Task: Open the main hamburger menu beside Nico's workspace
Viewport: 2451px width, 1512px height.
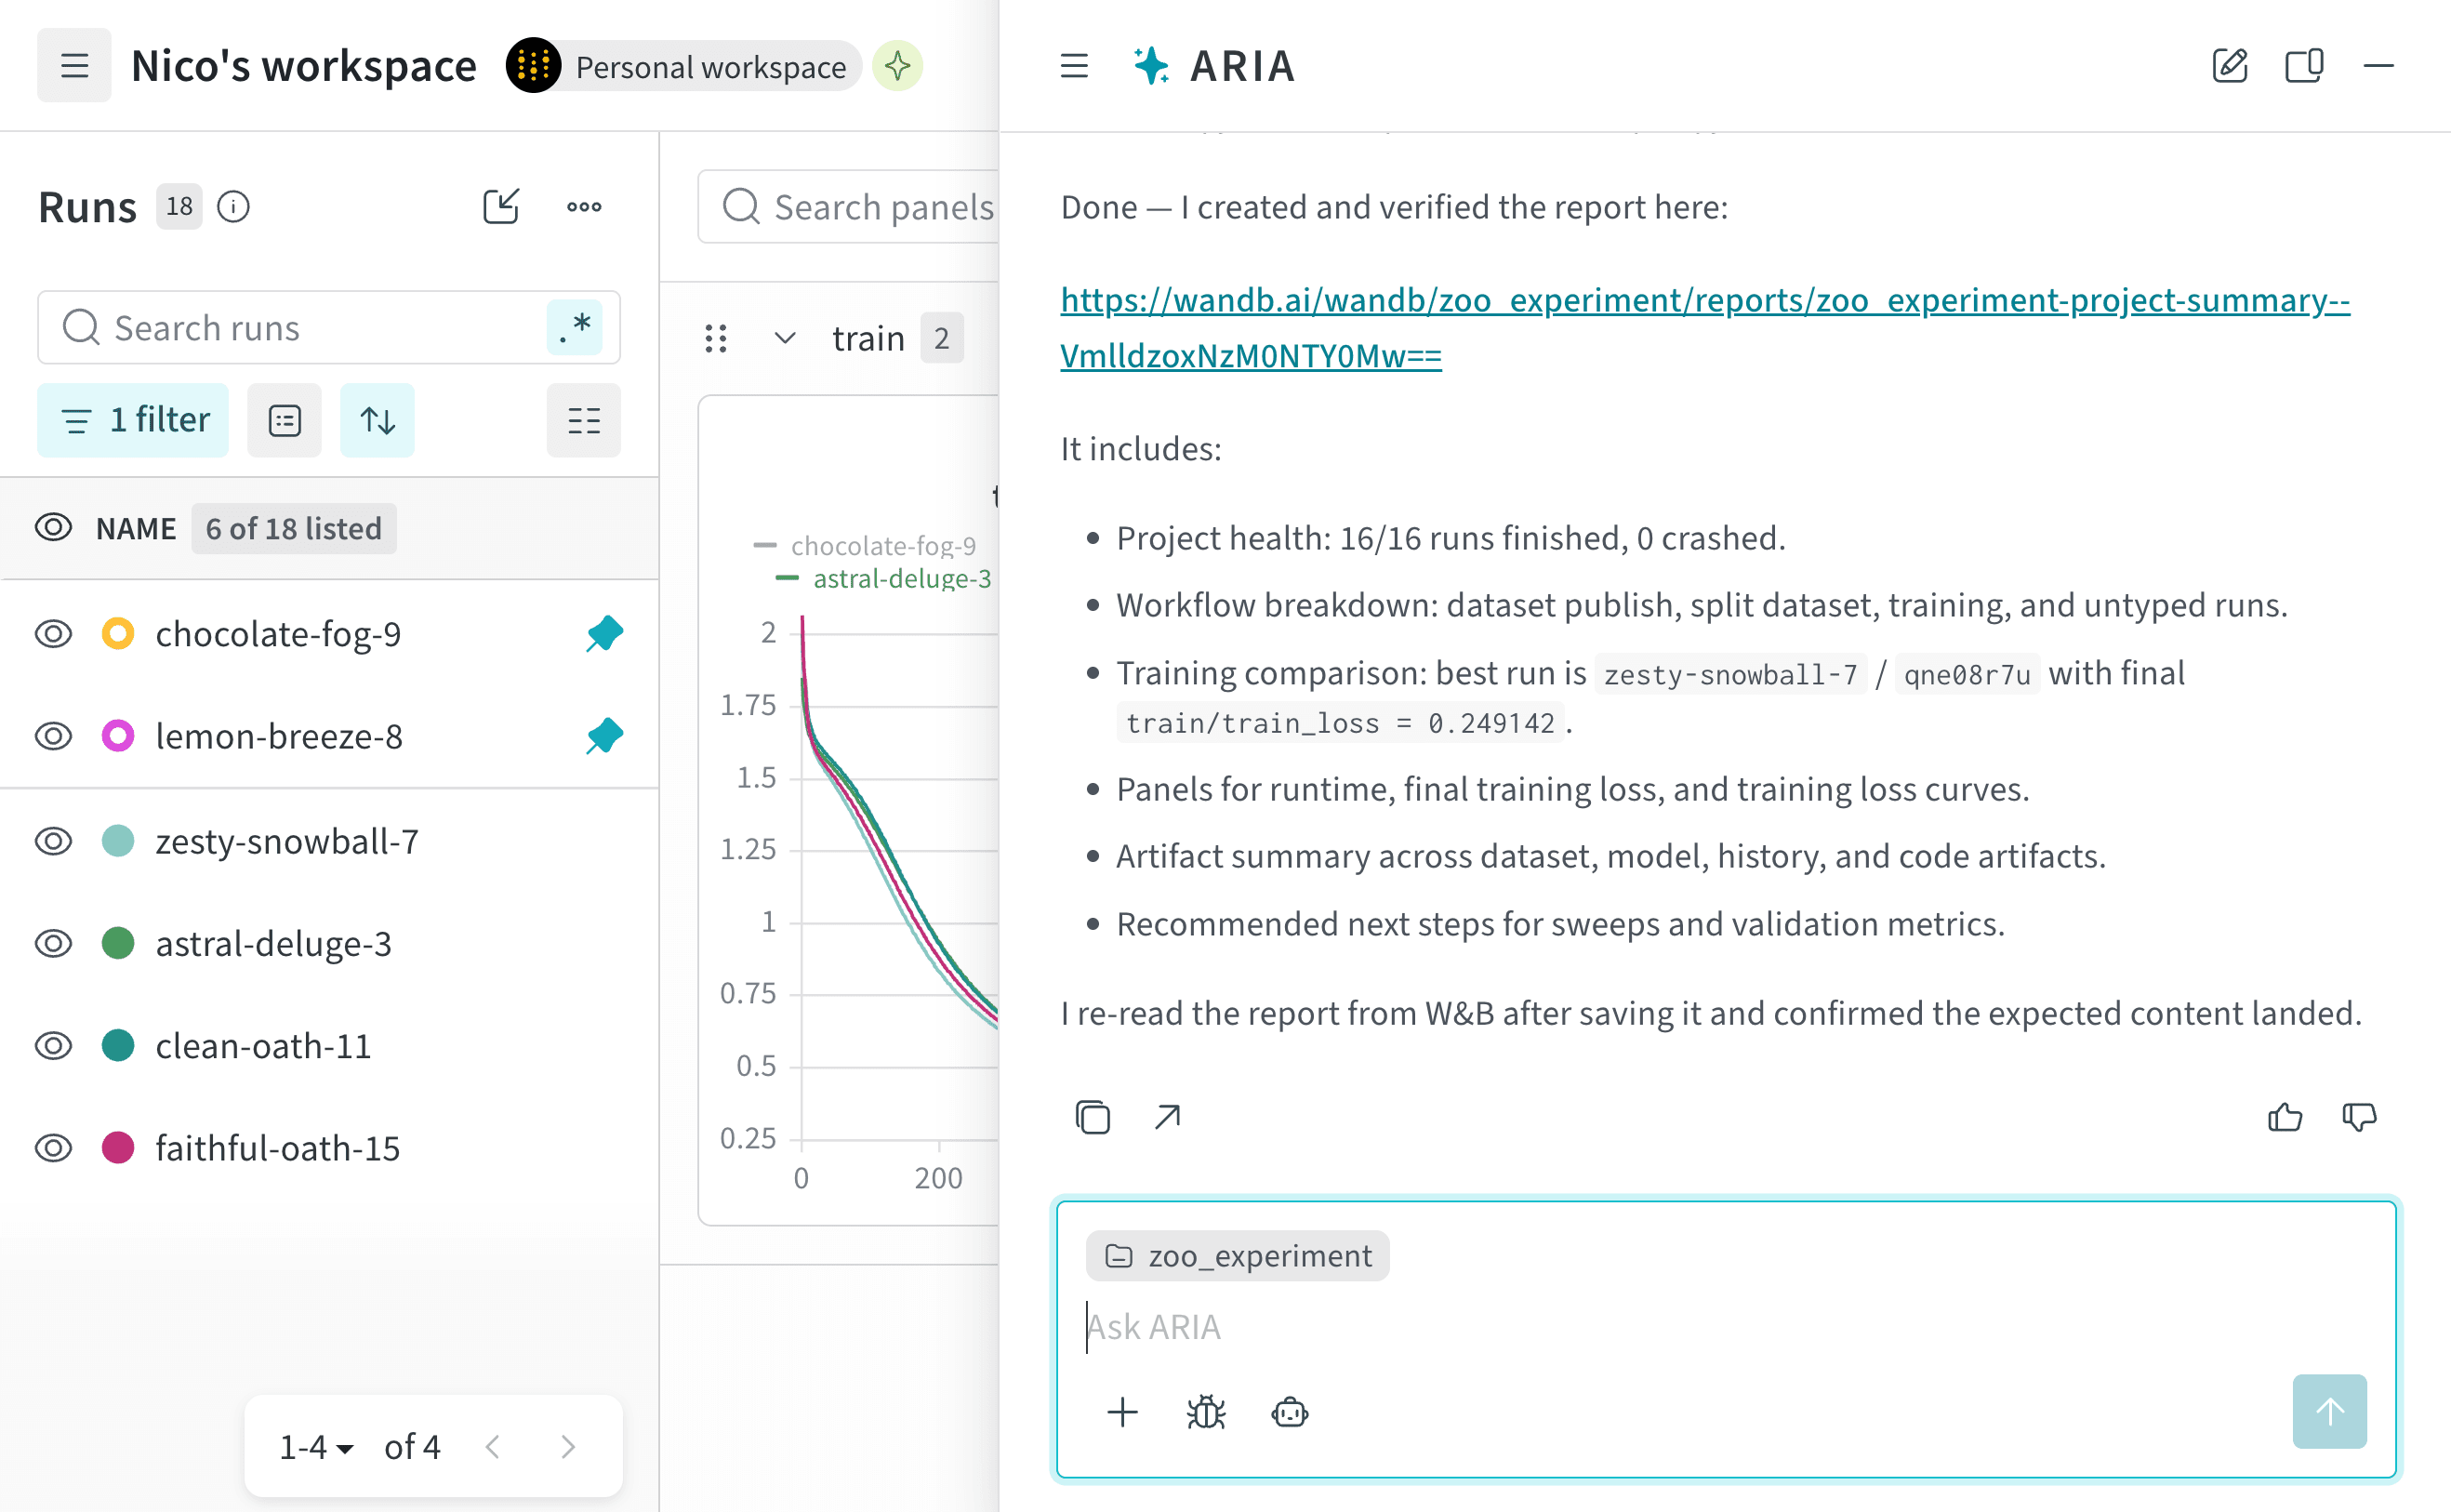Action: [x=74, y=66]
